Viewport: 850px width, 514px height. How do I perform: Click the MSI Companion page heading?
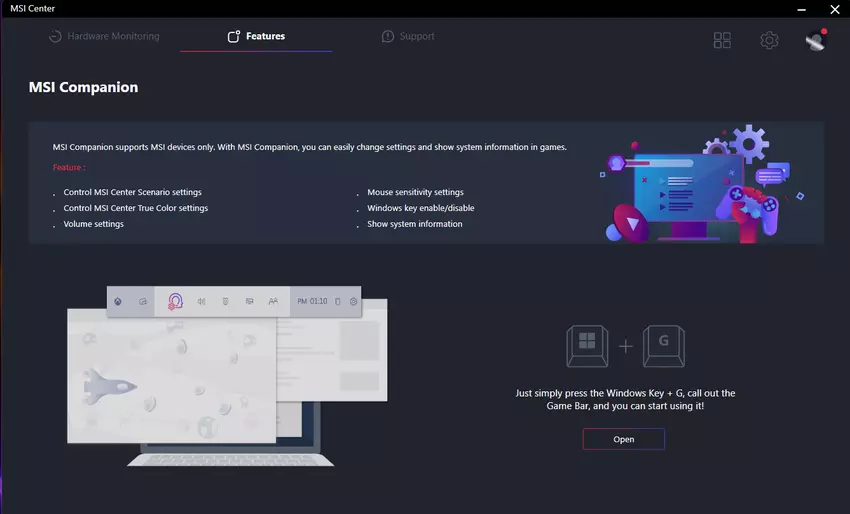84,87
